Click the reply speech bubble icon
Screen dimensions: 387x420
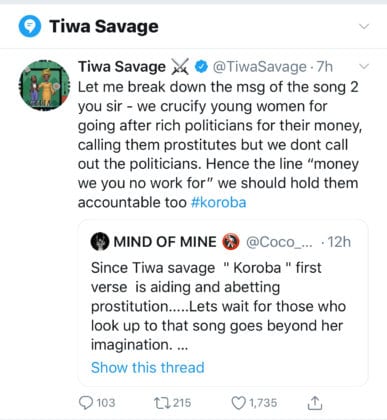coord(86,403)
